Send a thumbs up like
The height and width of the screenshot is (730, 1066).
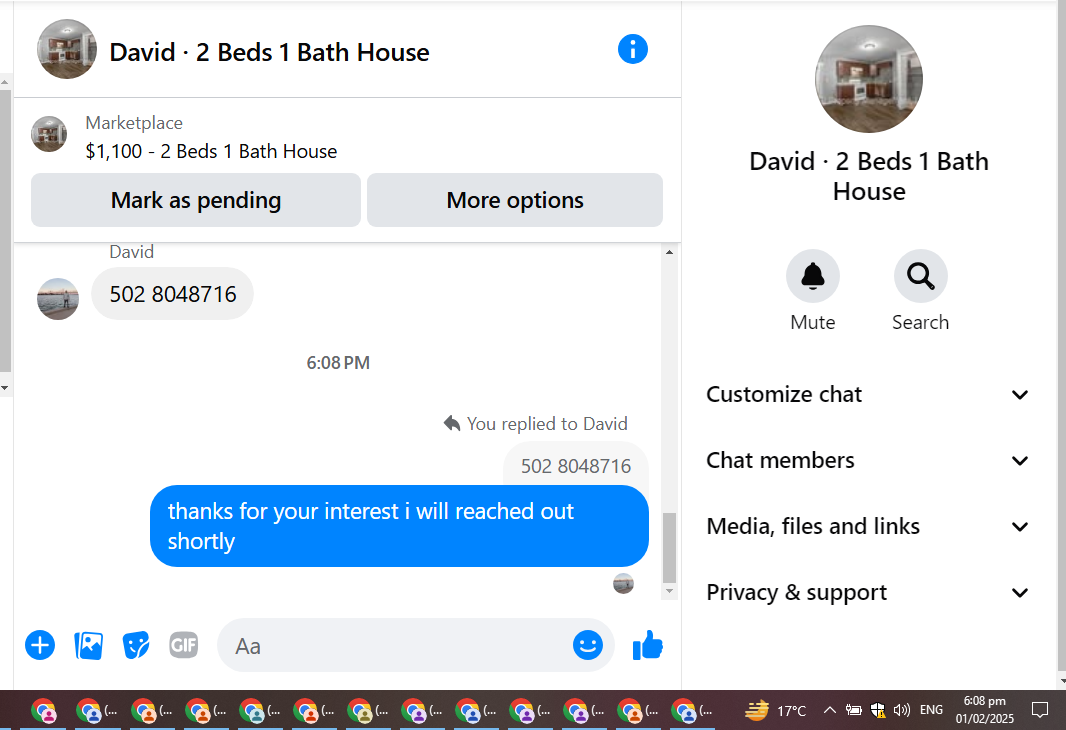coord(647,645)
